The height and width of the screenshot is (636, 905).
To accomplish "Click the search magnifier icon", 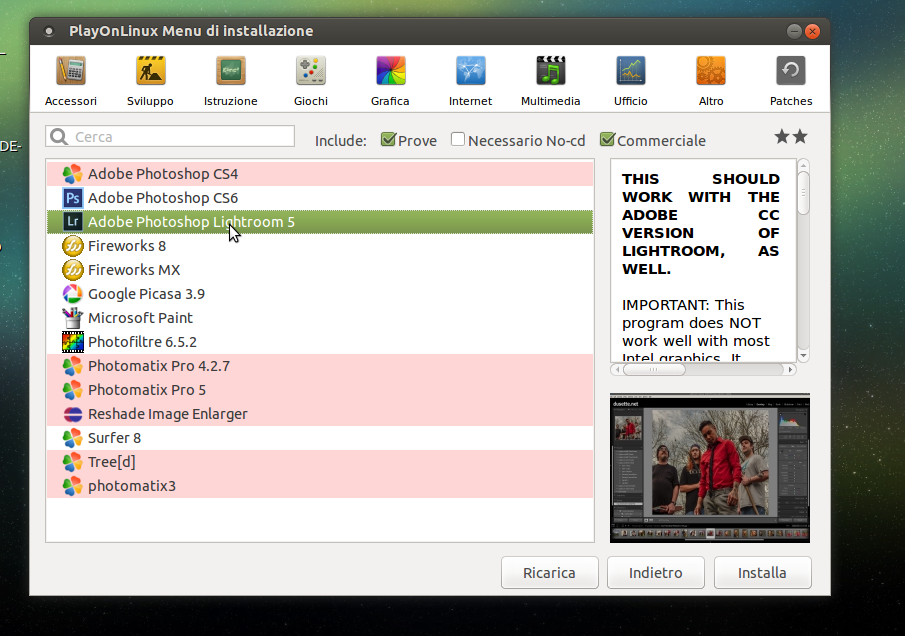I will pyautogui.click(x=59, y=137).
